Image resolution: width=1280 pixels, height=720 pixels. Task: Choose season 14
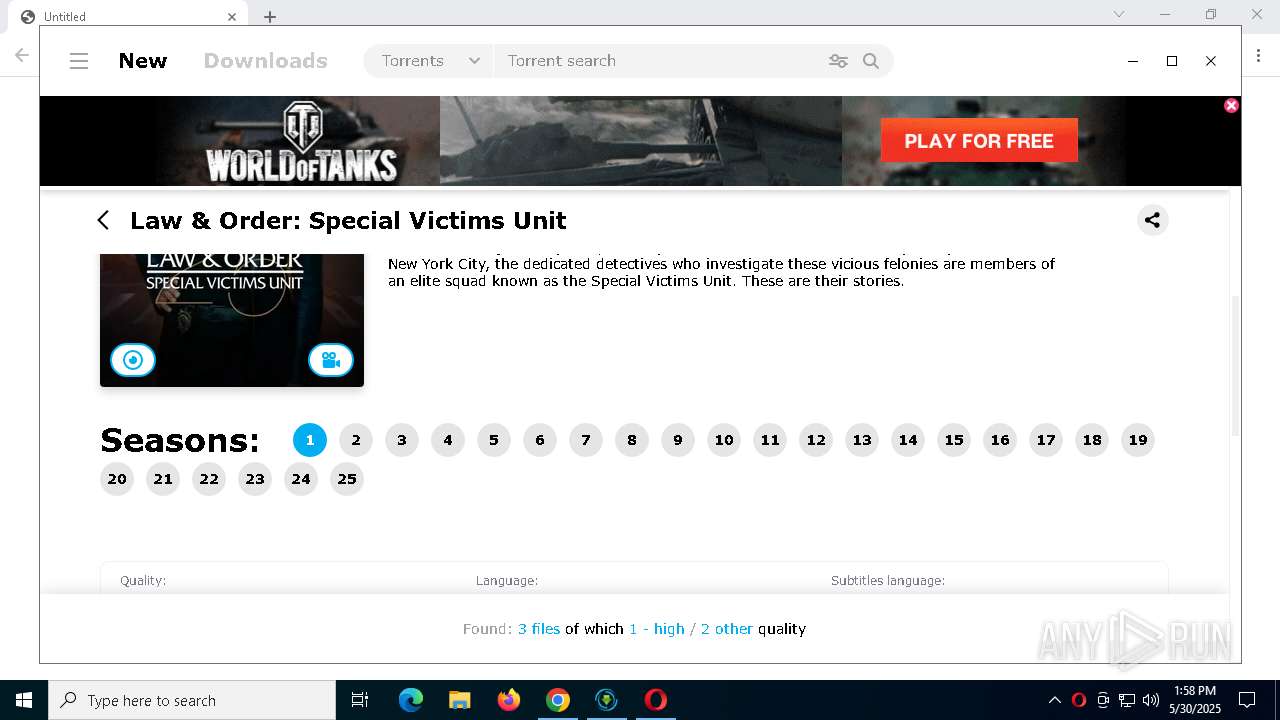tap(908, 440)
